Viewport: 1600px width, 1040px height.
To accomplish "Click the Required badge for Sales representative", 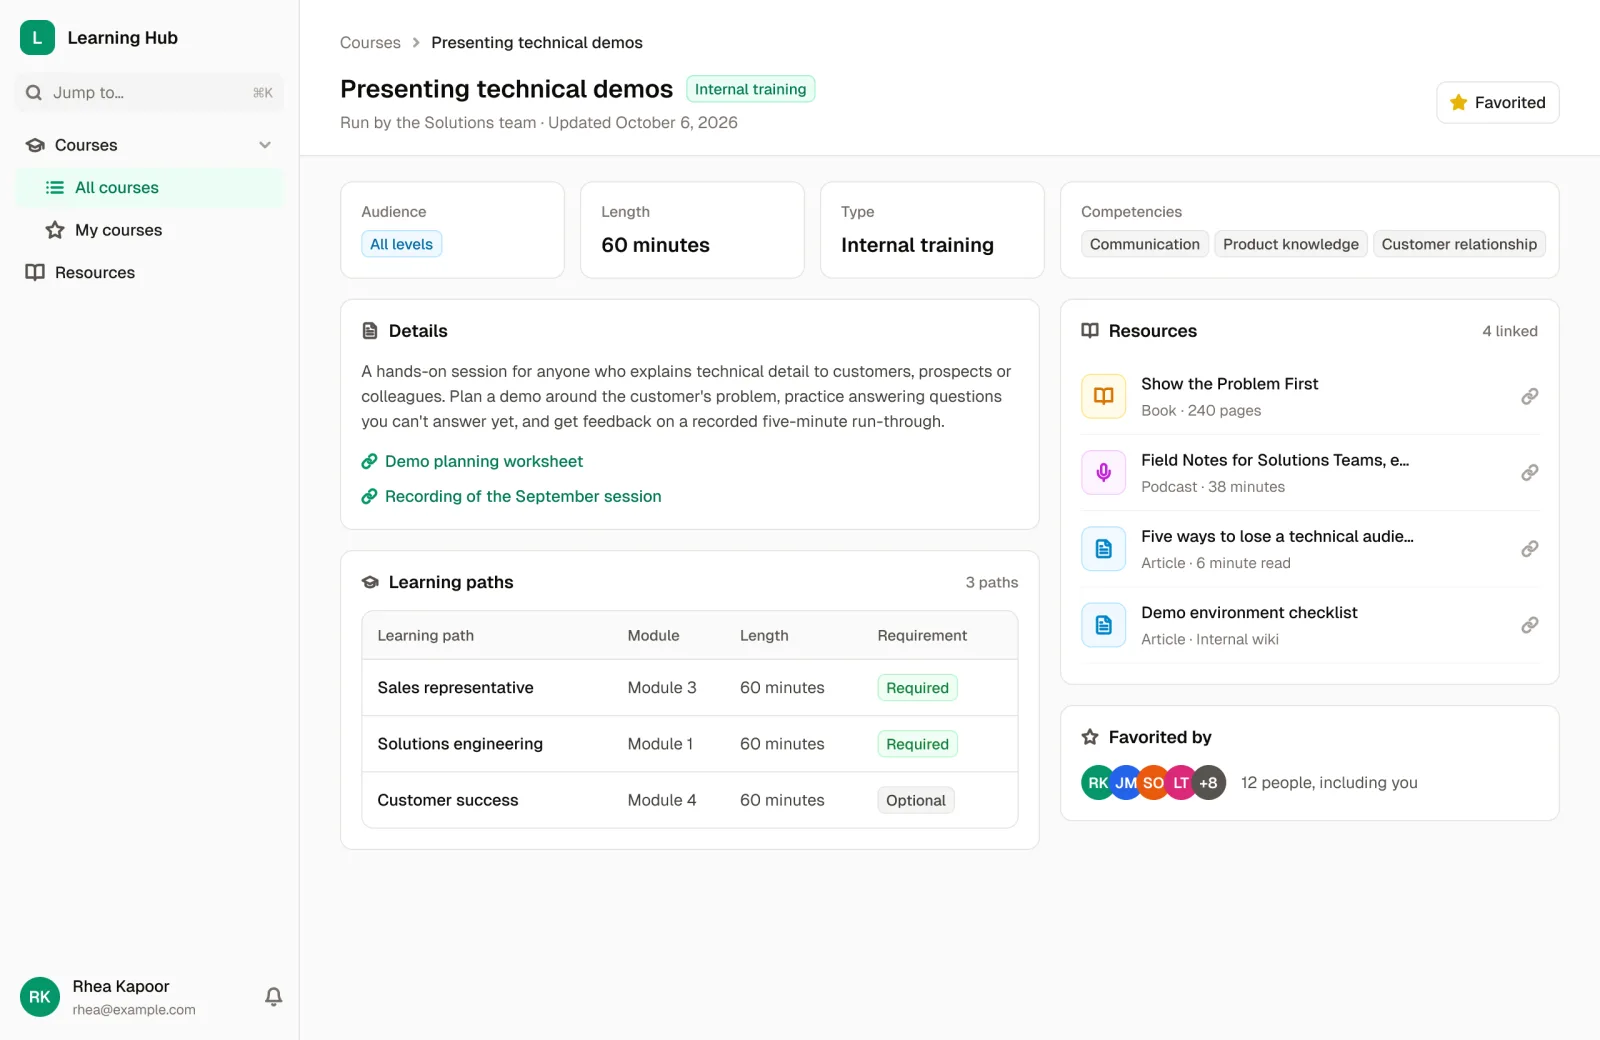I will click(917, 688).
